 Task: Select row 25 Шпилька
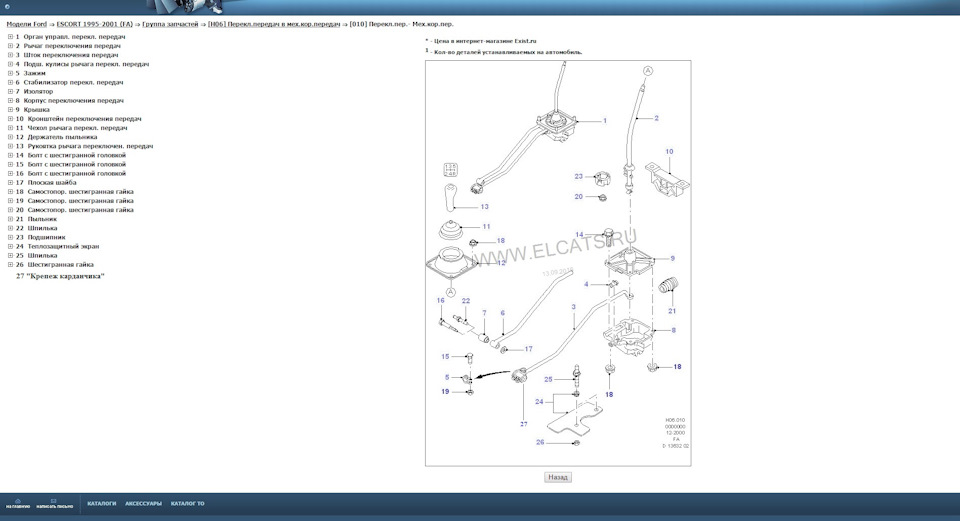tap(36, 256)
